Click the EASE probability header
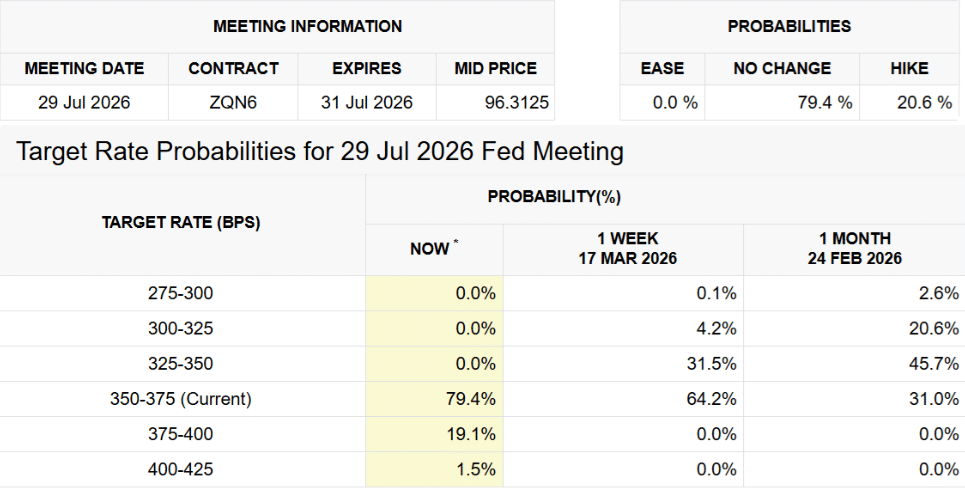Image resolution: width=965 pixels, height=490 pixels. 662,69
